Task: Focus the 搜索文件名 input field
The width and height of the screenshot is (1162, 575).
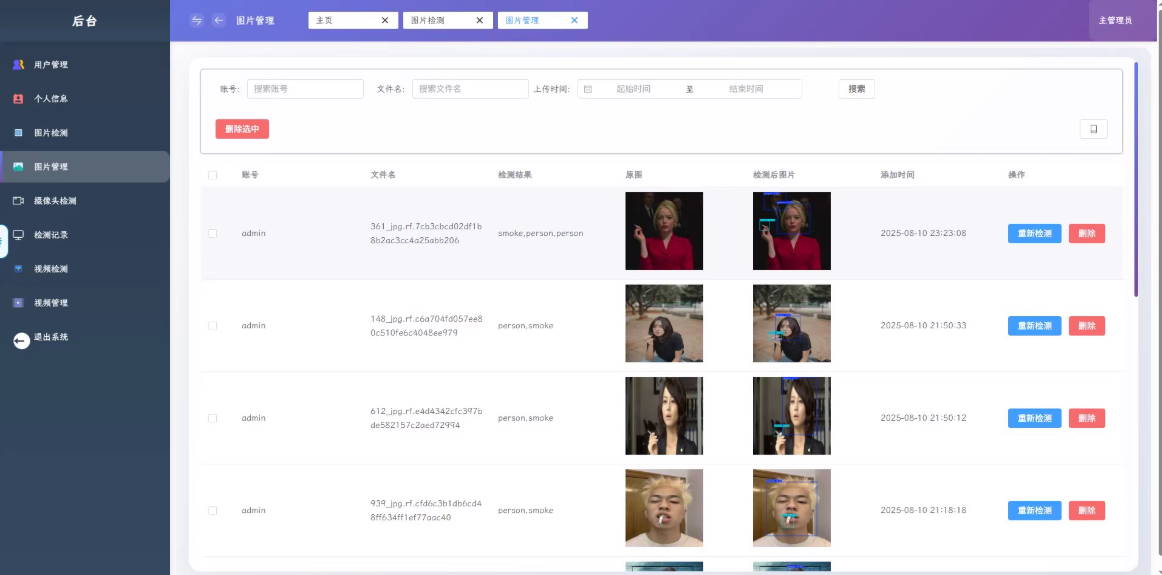Action: (470, 89)
